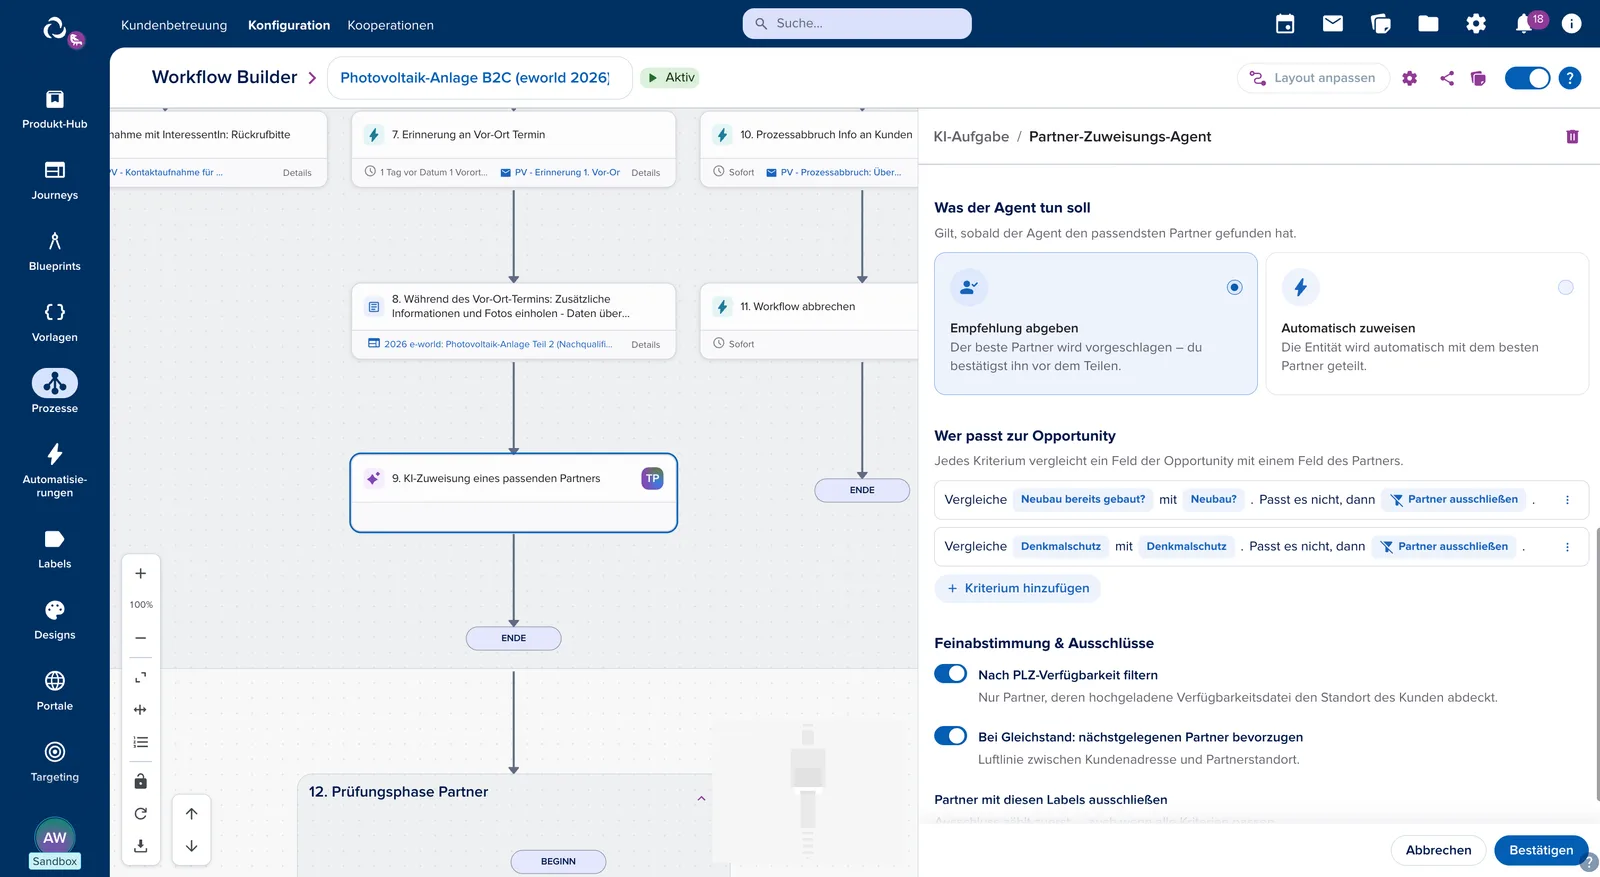This screenshot has width=1600, height=877.
Task: Open the notifications bell with badge 18
Action: pyautogui.click(x=1526, y=23)
